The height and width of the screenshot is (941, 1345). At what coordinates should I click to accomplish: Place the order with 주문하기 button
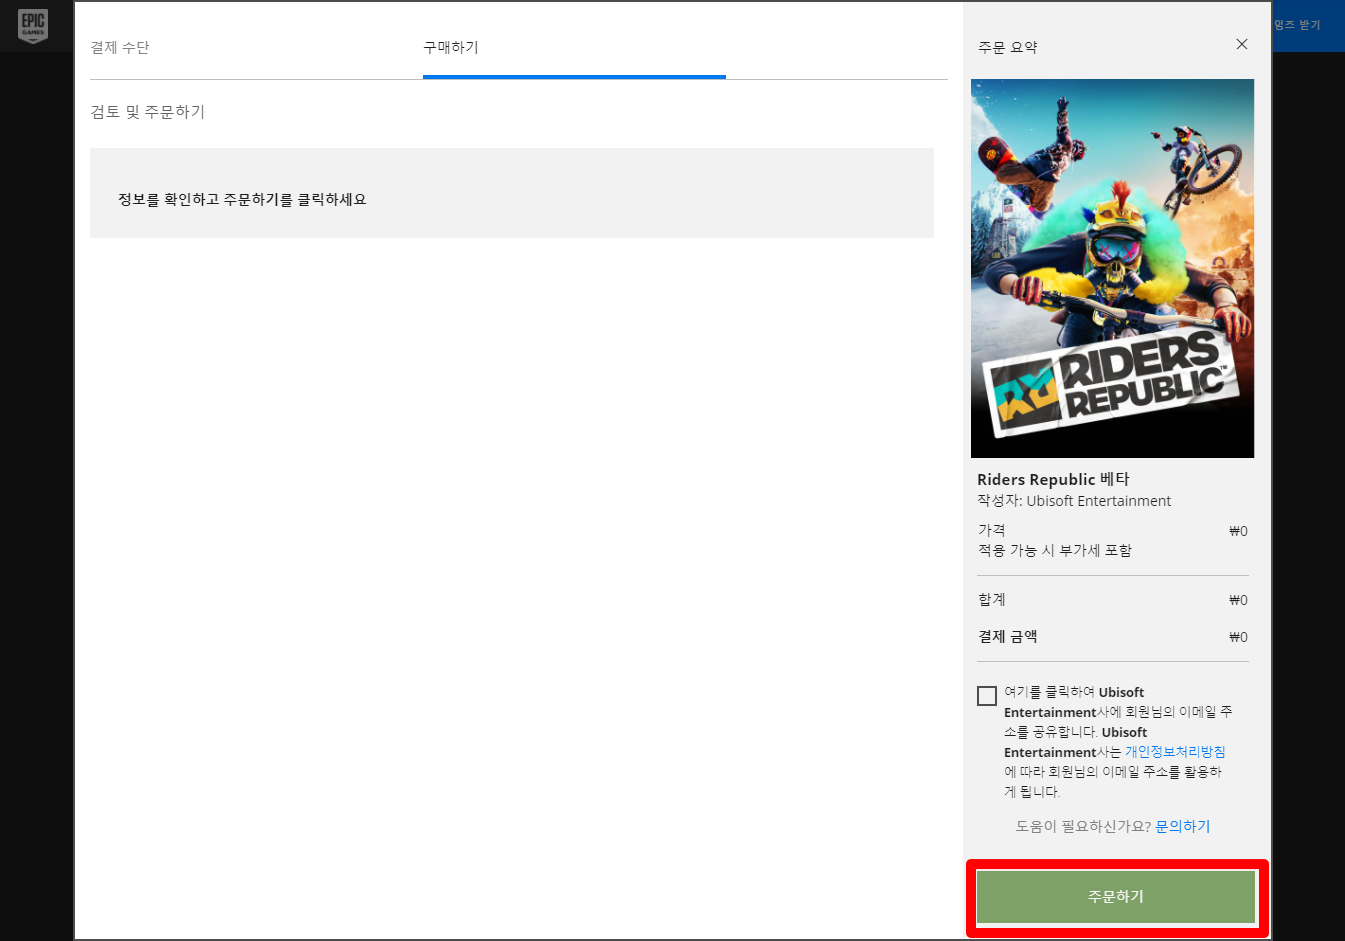coord(1116,897)
